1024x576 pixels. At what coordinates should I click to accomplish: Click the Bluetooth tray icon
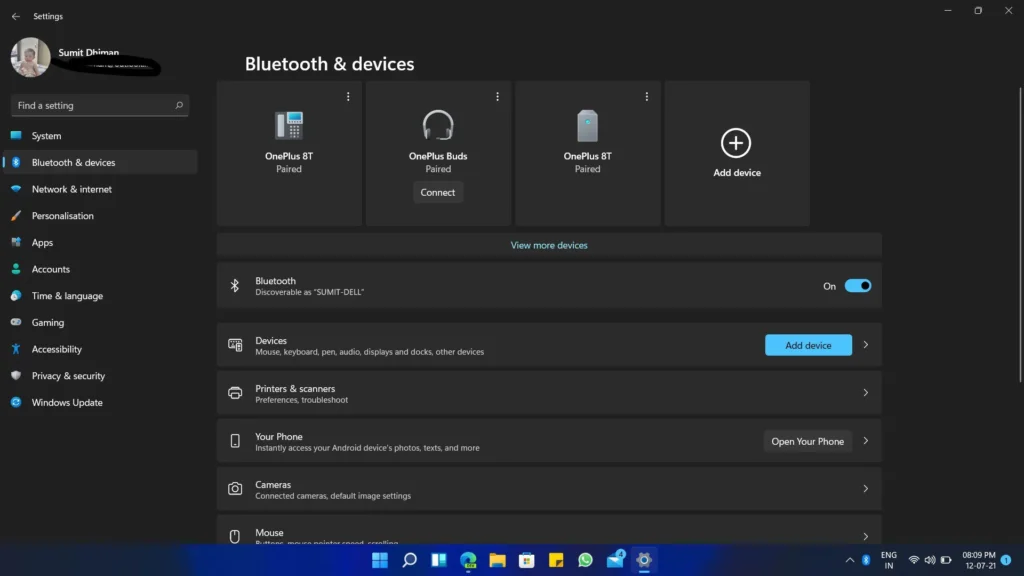pyautogui.click(x=866, y=560)
